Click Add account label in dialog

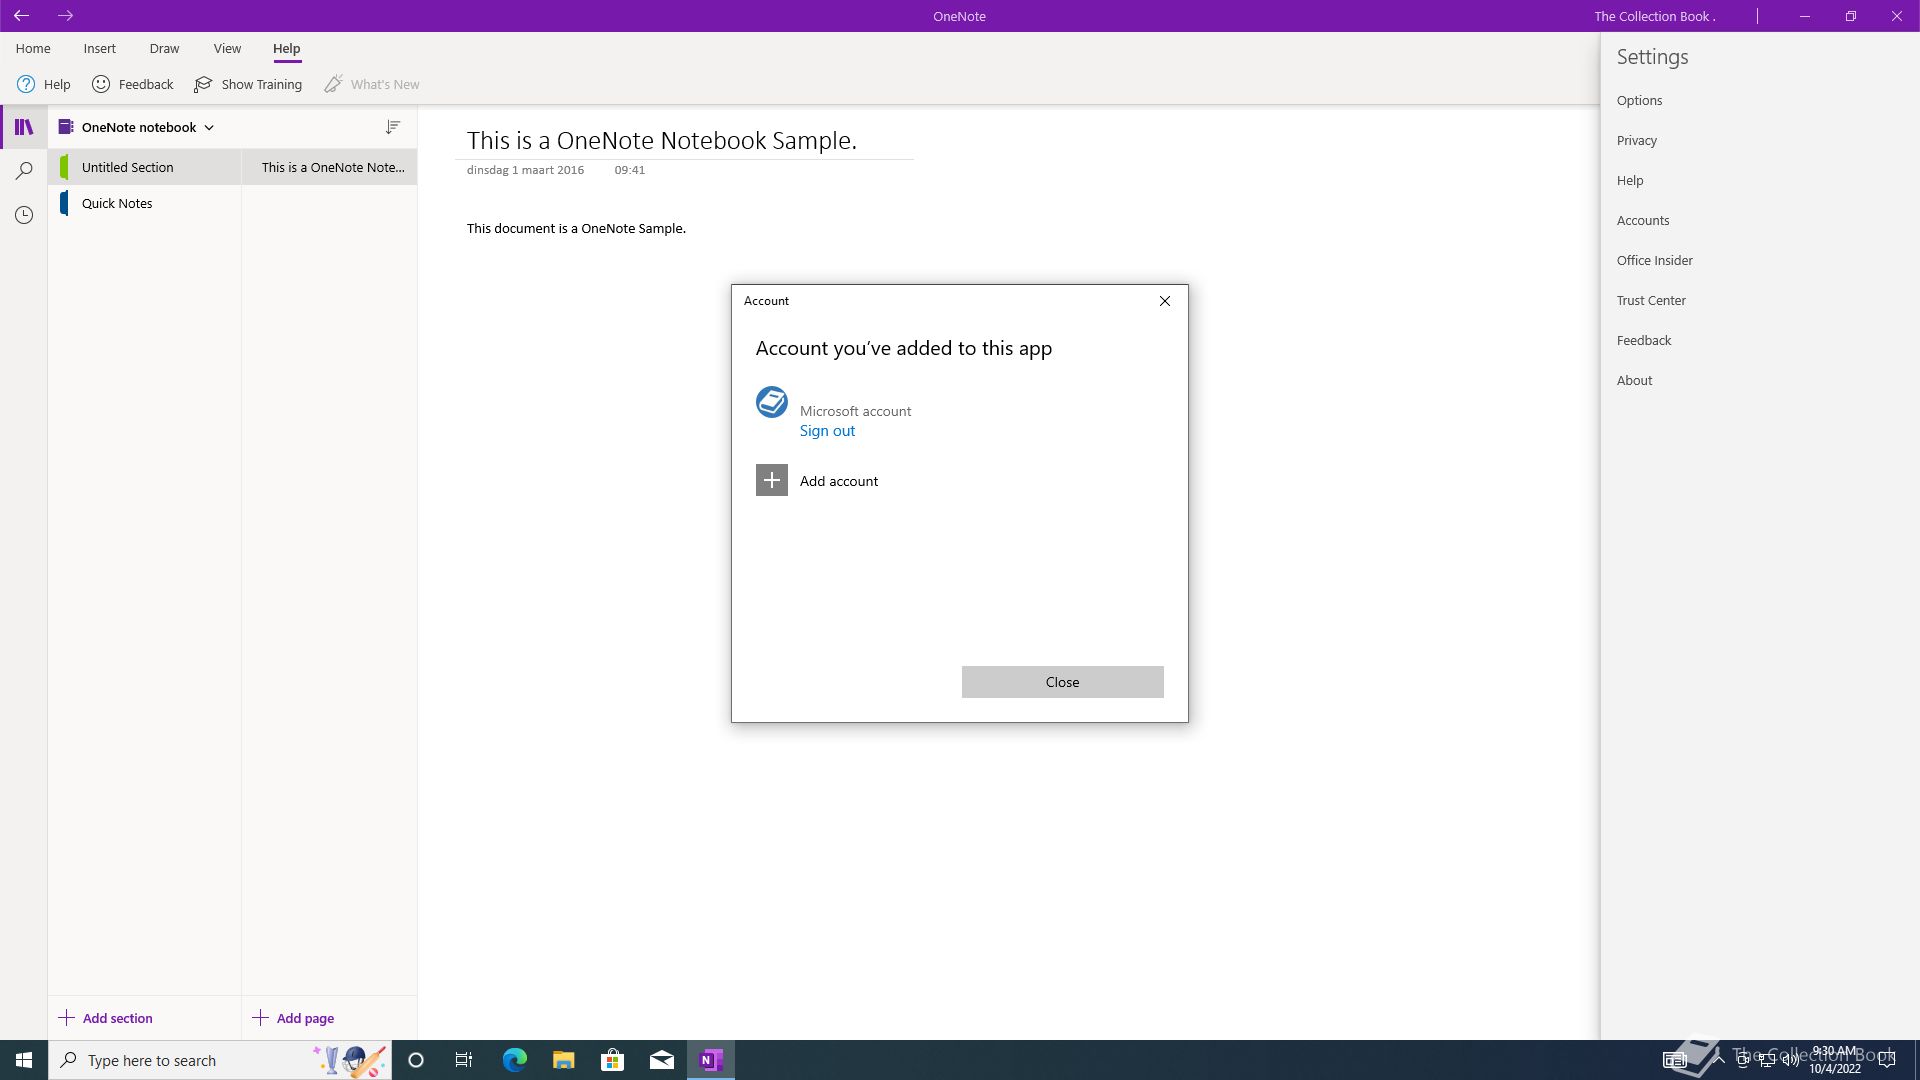(839, 481)
